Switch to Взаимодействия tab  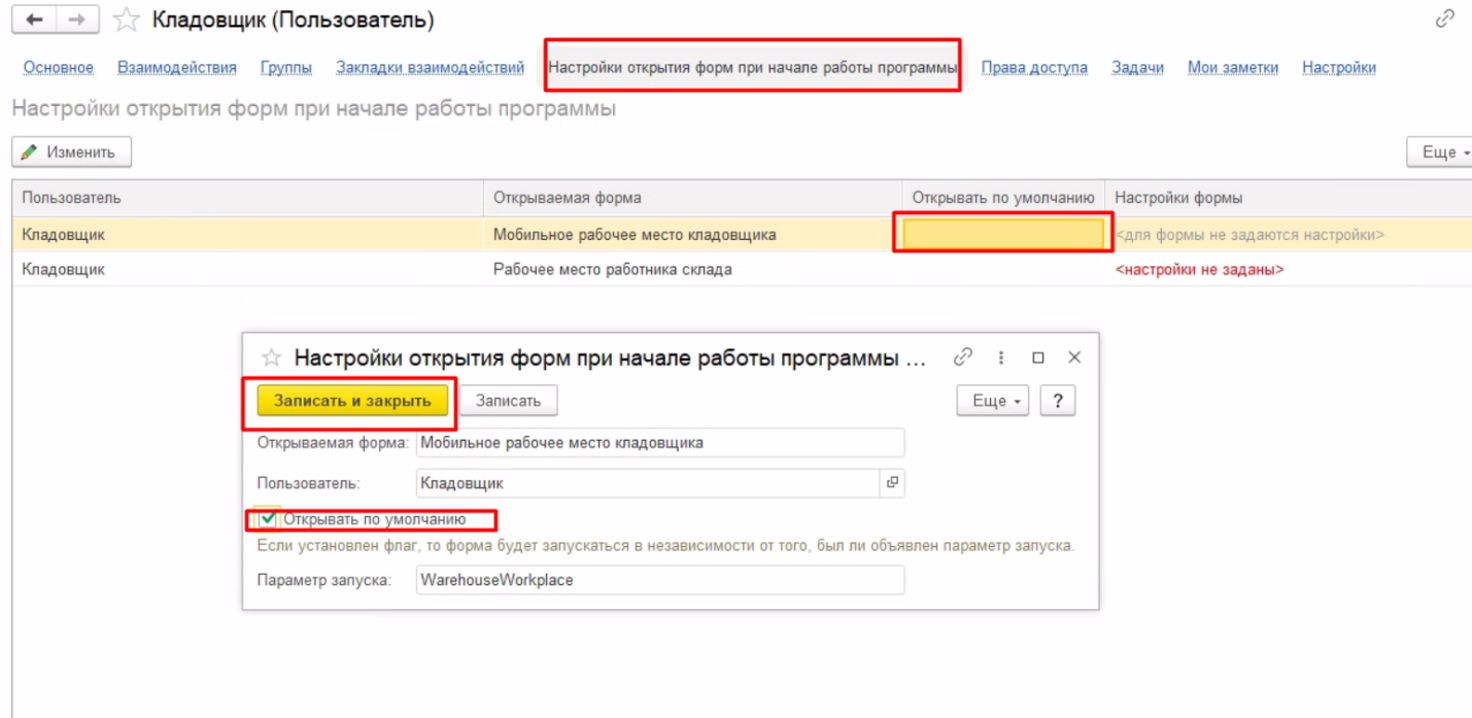[177, 67]
